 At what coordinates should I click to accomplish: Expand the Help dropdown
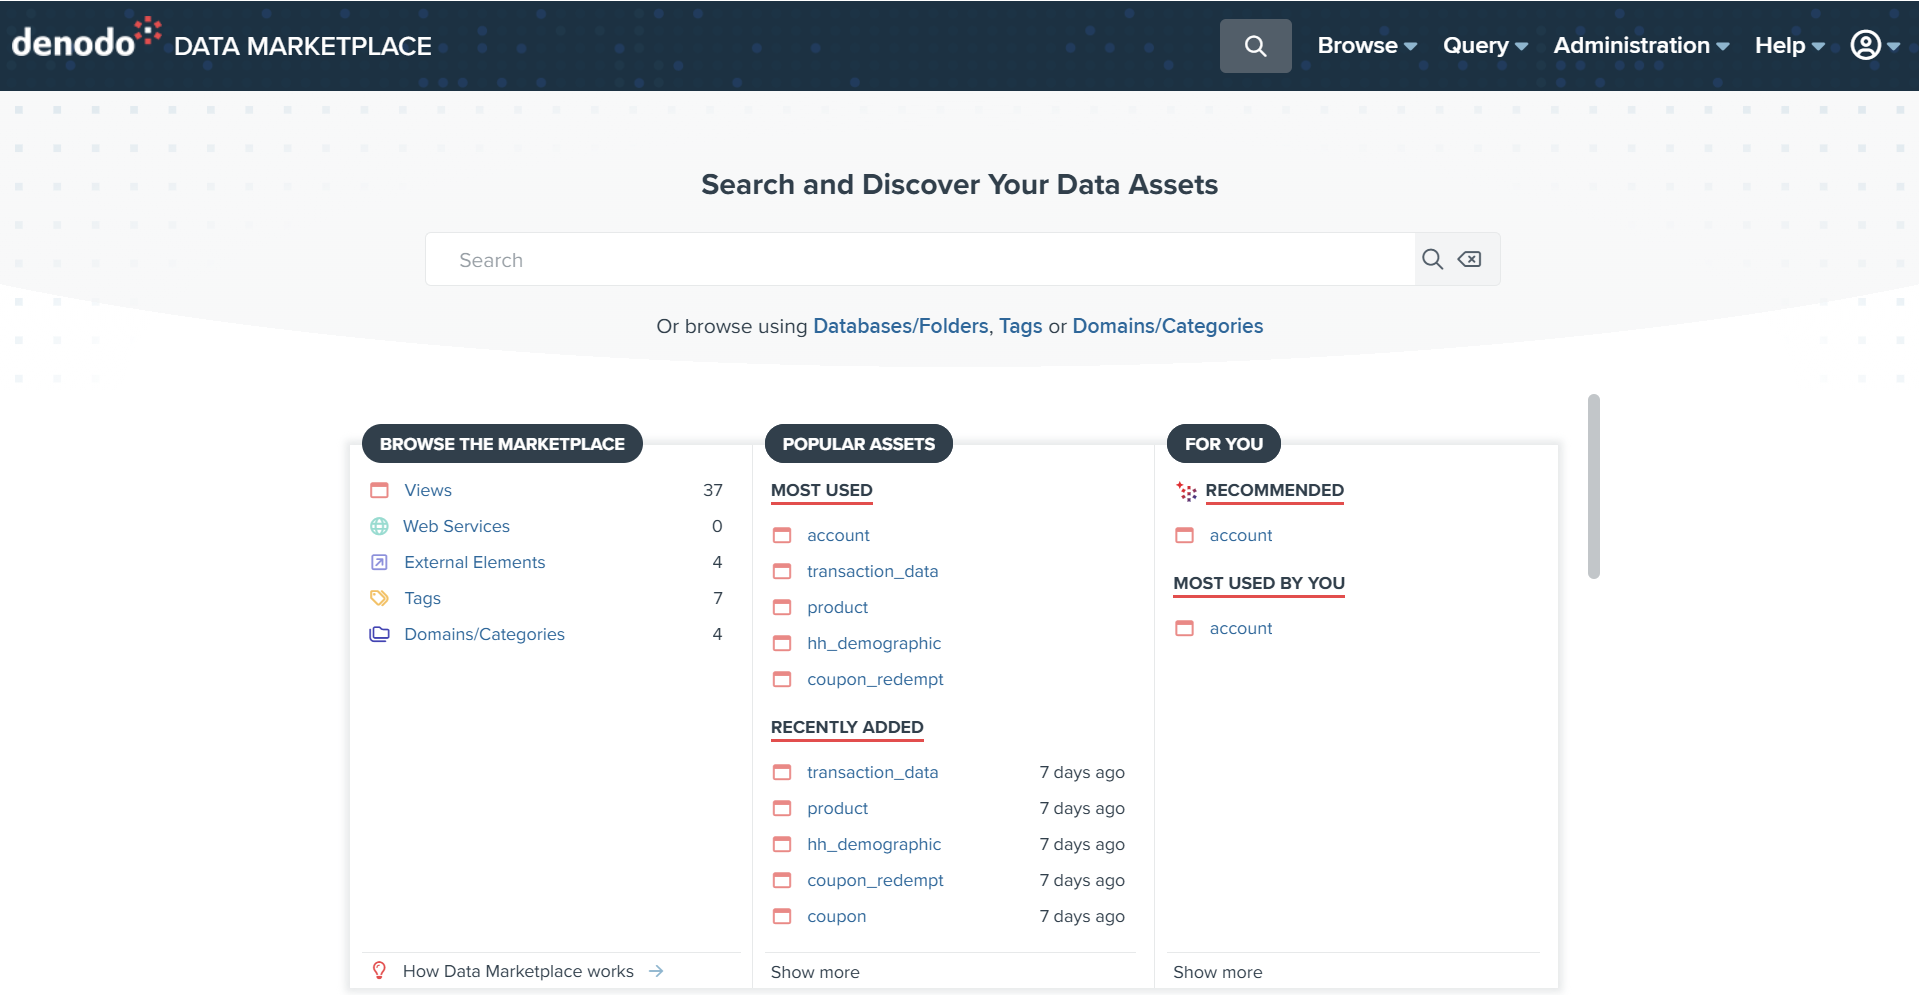[x=1780, y=45]
